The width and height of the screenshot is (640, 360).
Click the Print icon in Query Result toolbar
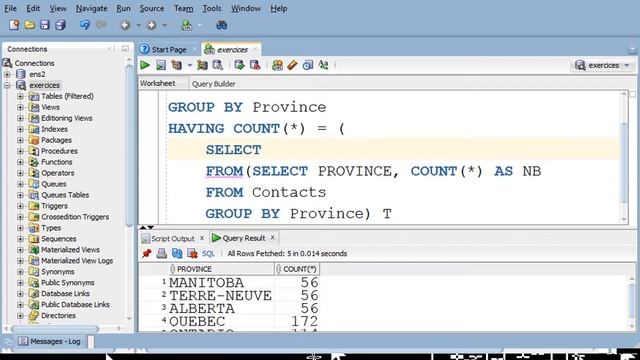click(162, 253)
